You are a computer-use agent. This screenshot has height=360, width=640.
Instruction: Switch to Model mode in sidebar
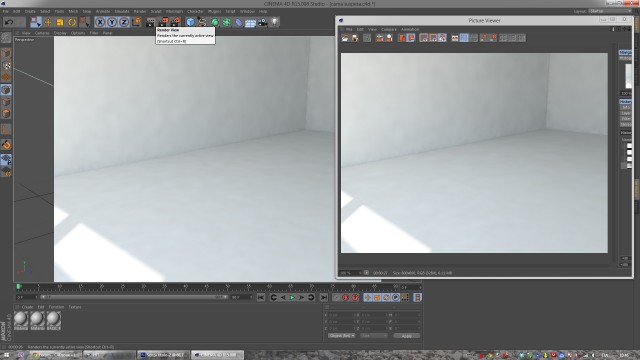(x=6, y=54)
